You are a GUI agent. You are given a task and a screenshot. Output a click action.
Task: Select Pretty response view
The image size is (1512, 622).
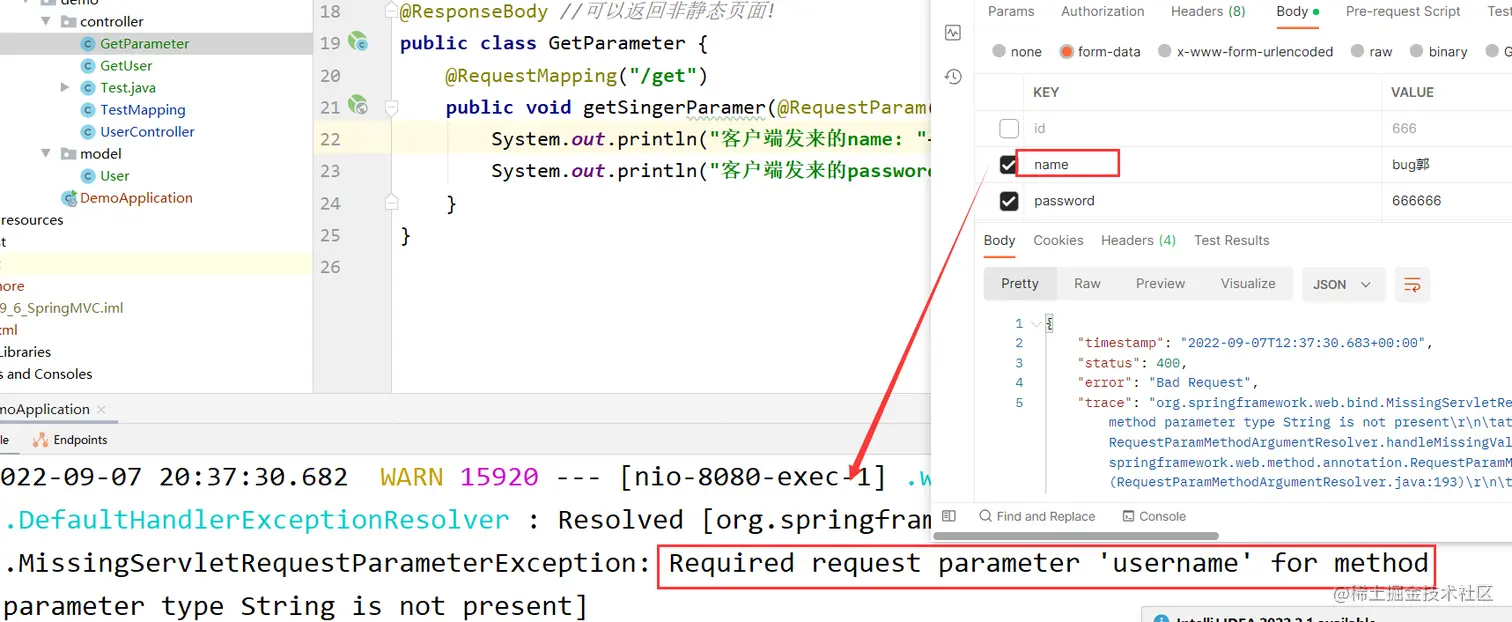click(x=1020, y=284)
